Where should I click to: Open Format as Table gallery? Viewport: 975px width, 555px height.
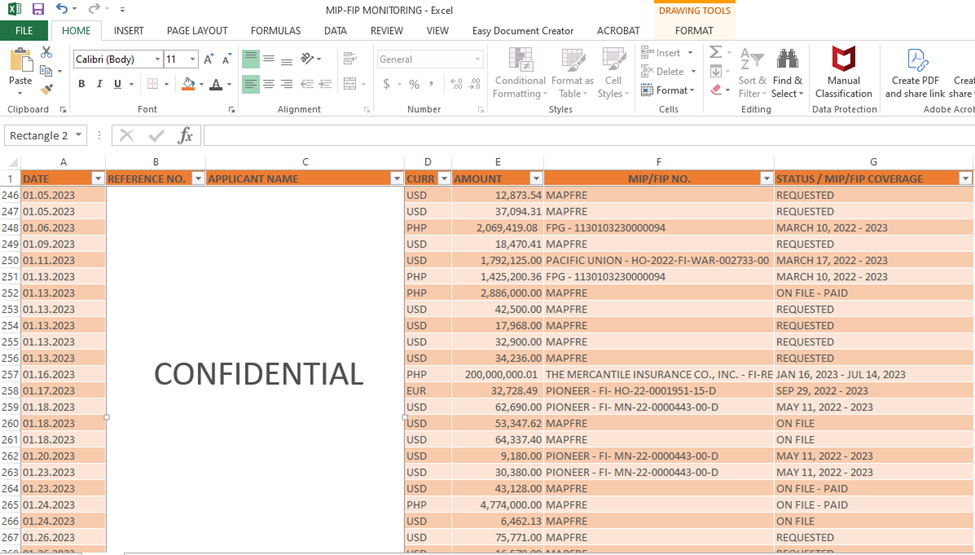572,73
